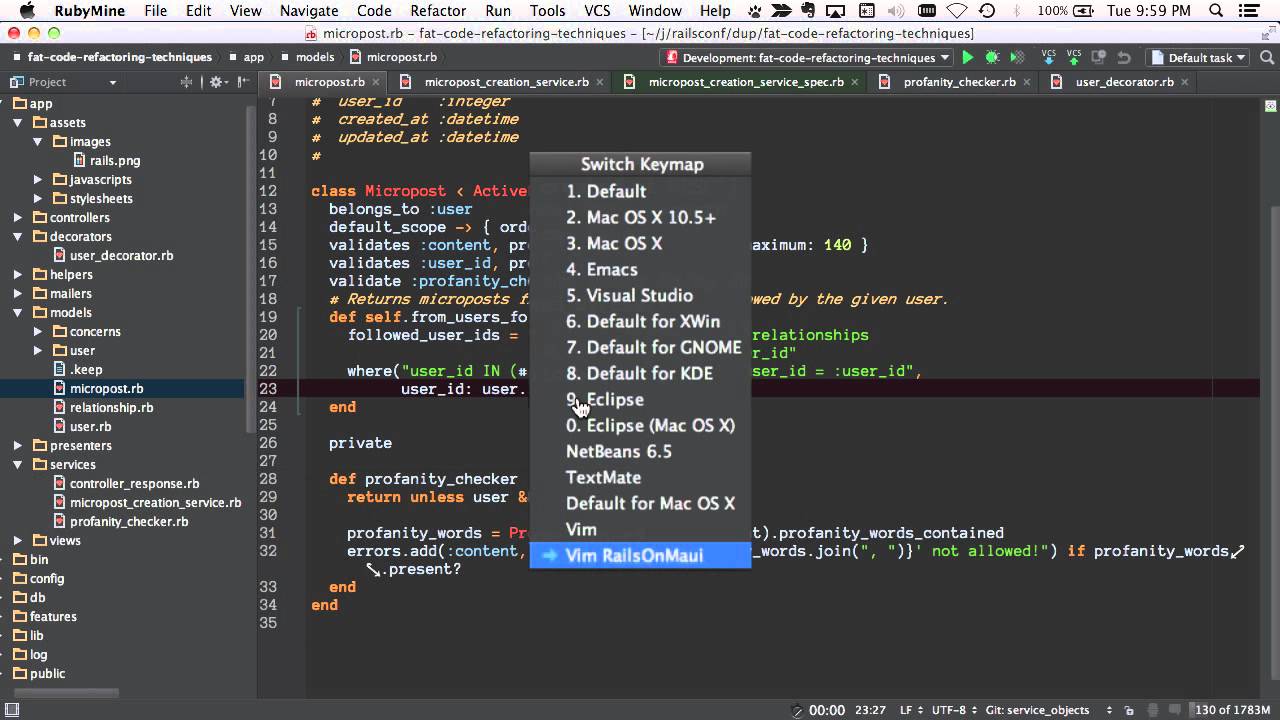
Task: Expand the concerns folder
Action: 38,331
